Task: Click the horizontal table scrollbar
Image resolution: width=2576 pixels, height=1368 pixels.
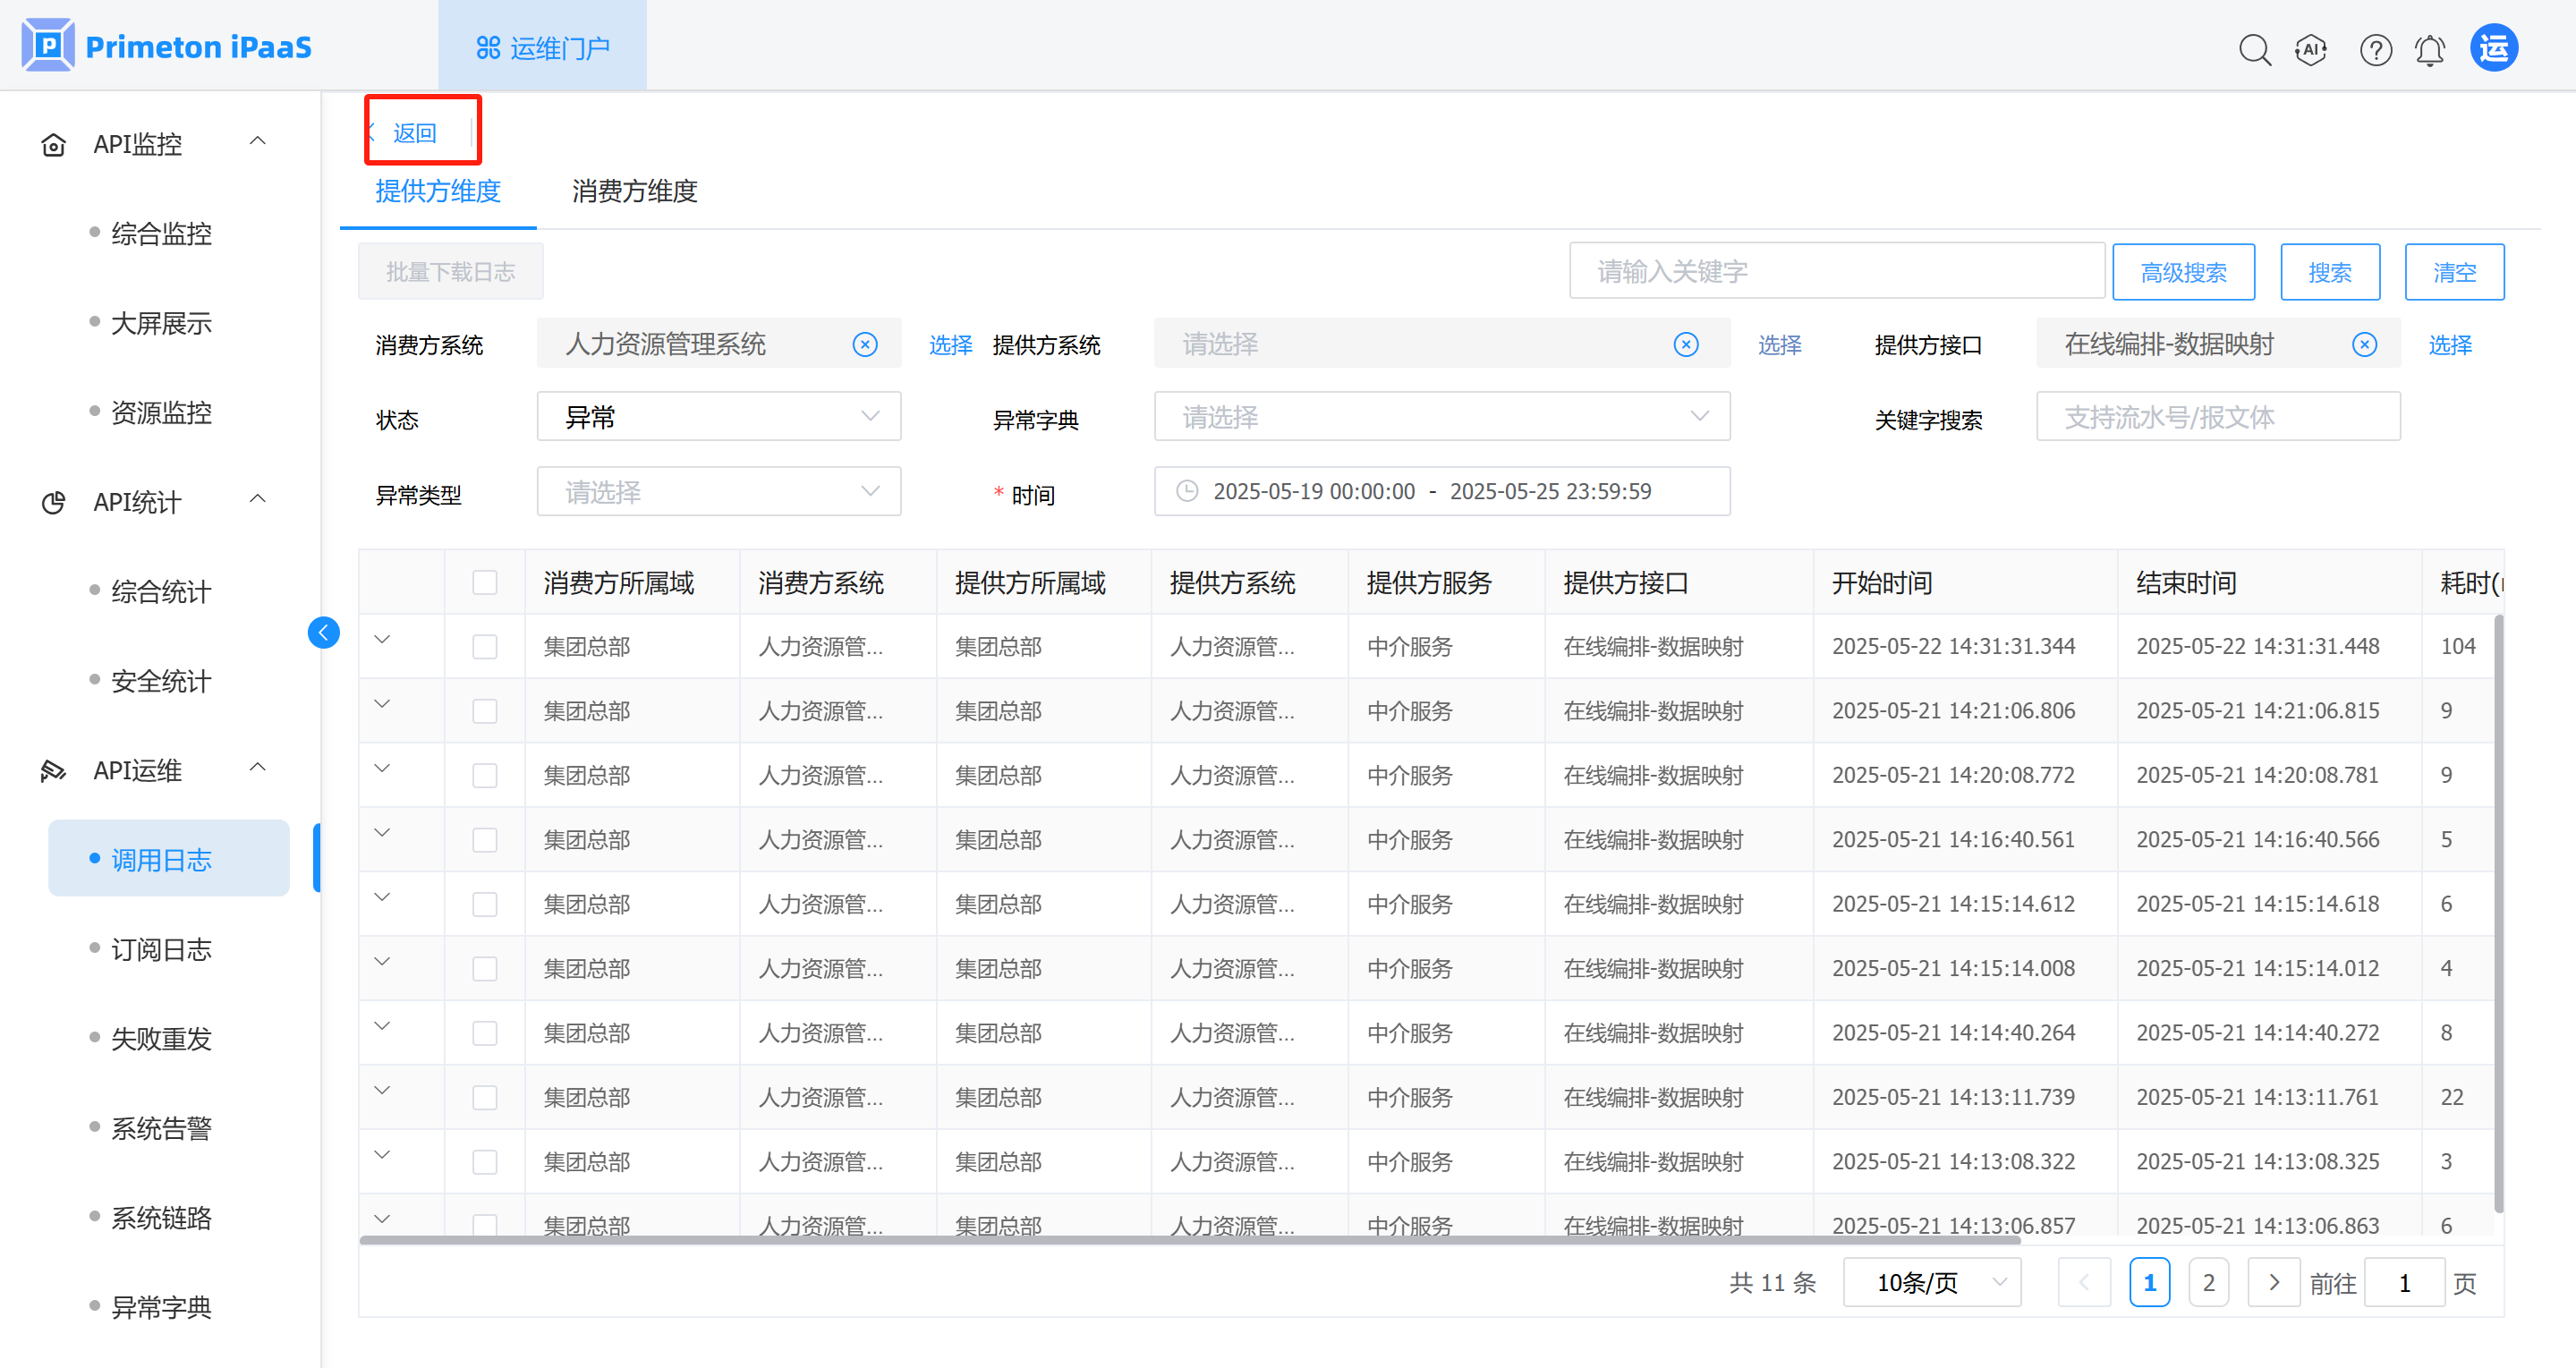Action: (x=1190, y=1240)
